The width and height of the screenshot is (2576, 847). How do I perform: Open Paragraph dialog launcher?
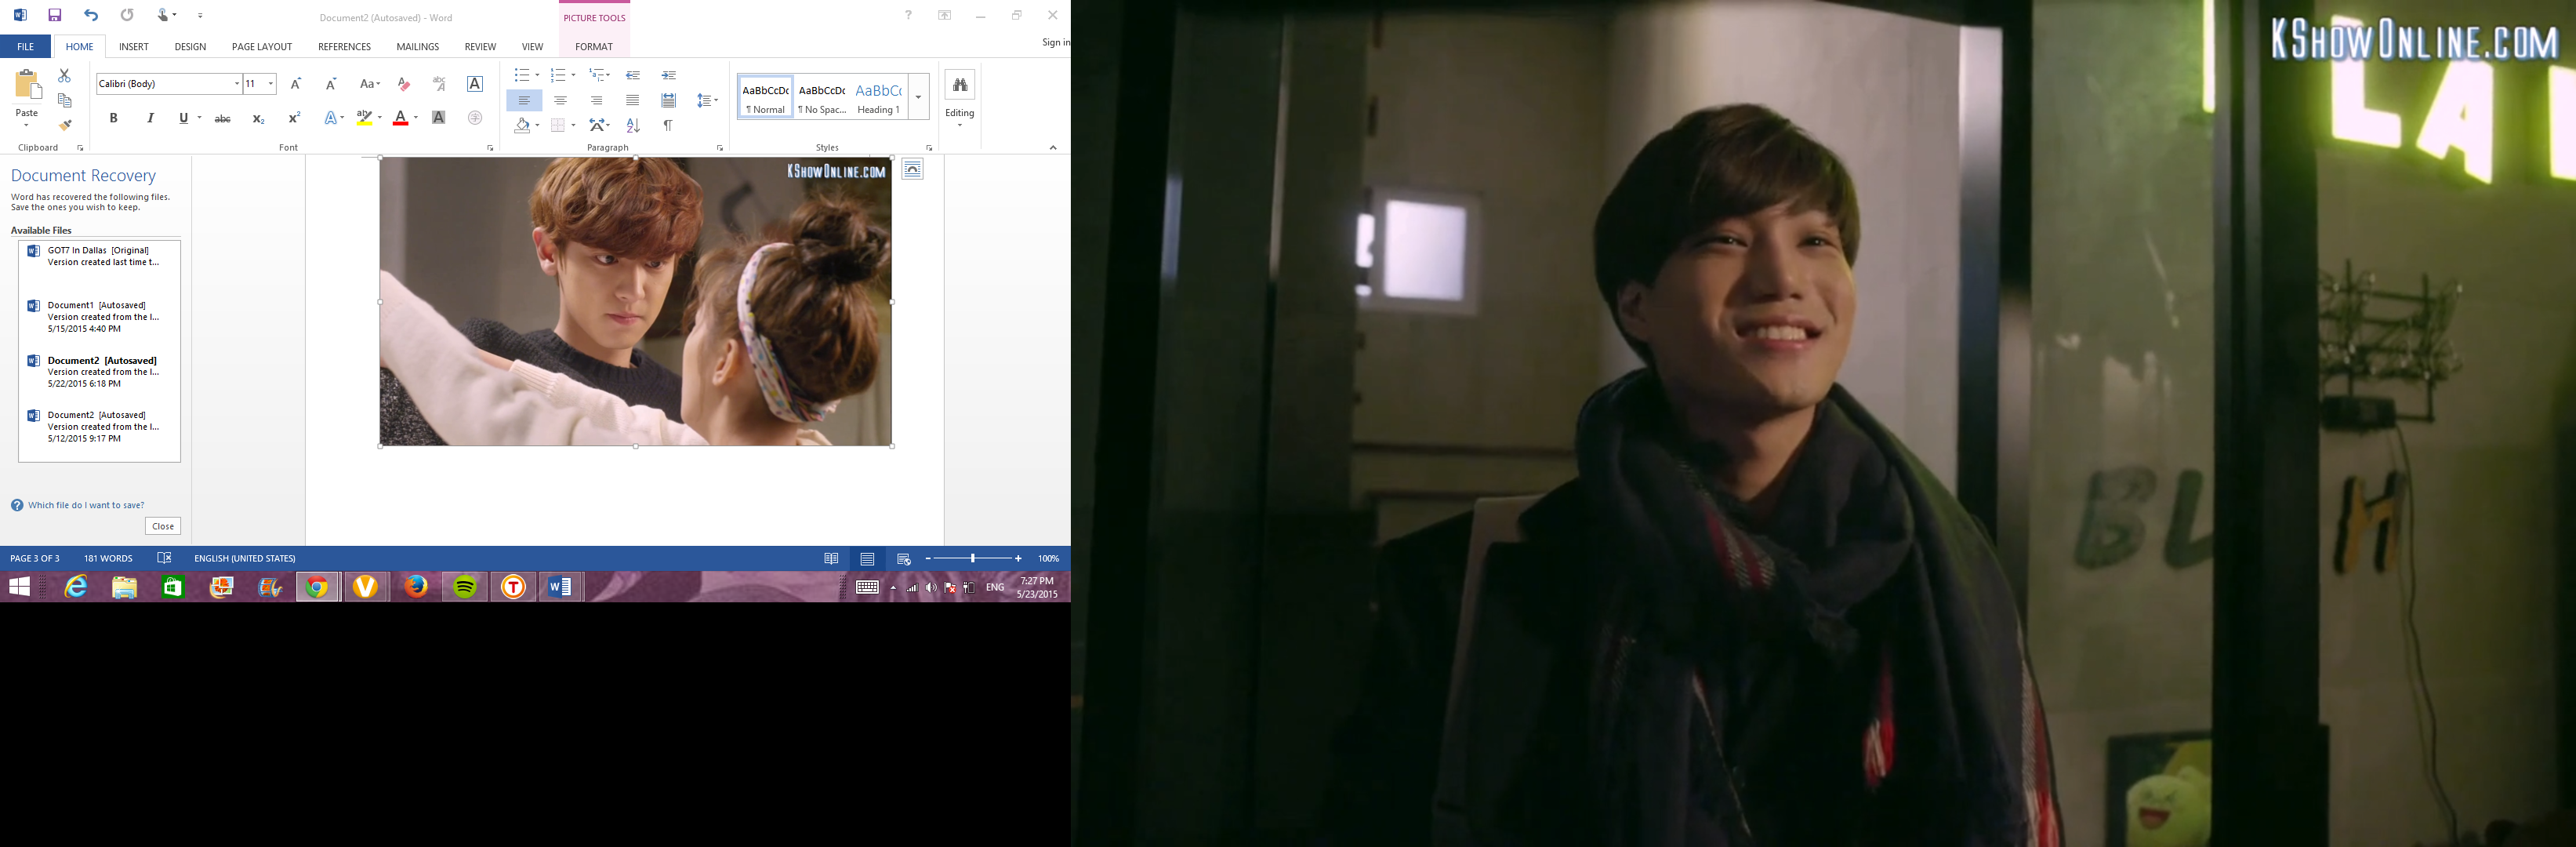(x=720, y=148)
